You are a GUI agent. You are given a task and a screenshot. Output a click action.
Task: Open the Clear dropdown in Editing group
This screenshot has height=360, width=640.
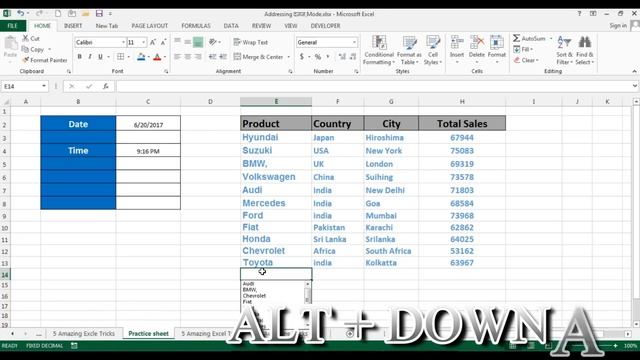pyautogui.click(x=526, y=60)
